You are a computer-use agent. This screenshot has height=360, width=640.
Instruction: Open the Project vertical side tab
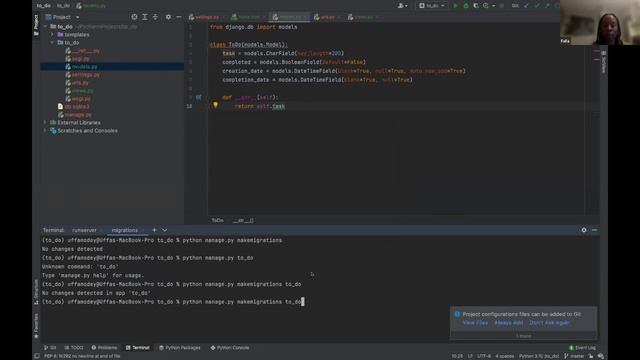click(36, 24)
